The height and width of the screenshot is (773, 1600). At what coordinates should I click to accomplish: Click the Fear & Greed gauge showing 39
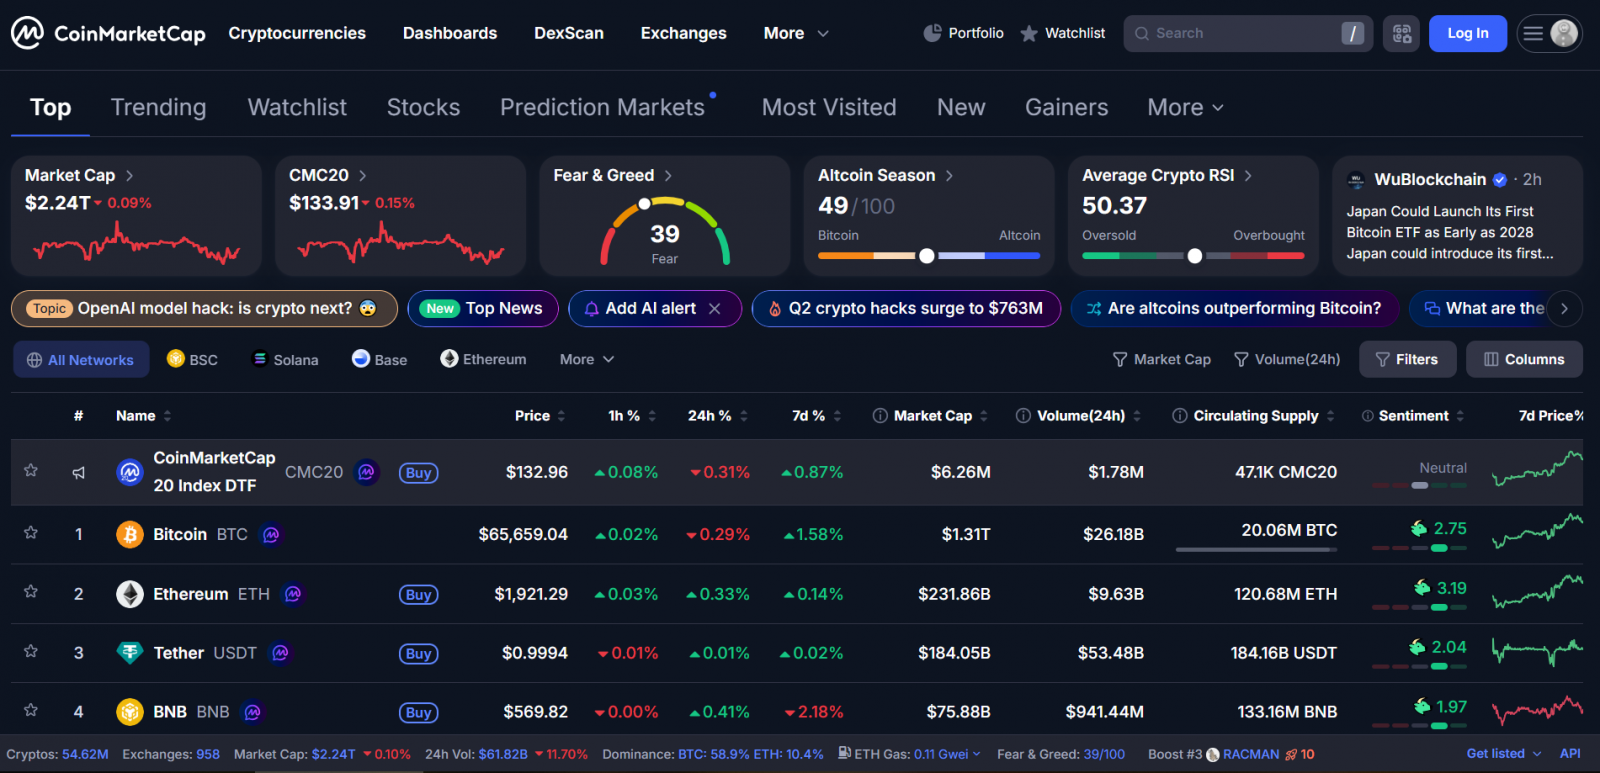pyautogui.click(x=665, y=232)
